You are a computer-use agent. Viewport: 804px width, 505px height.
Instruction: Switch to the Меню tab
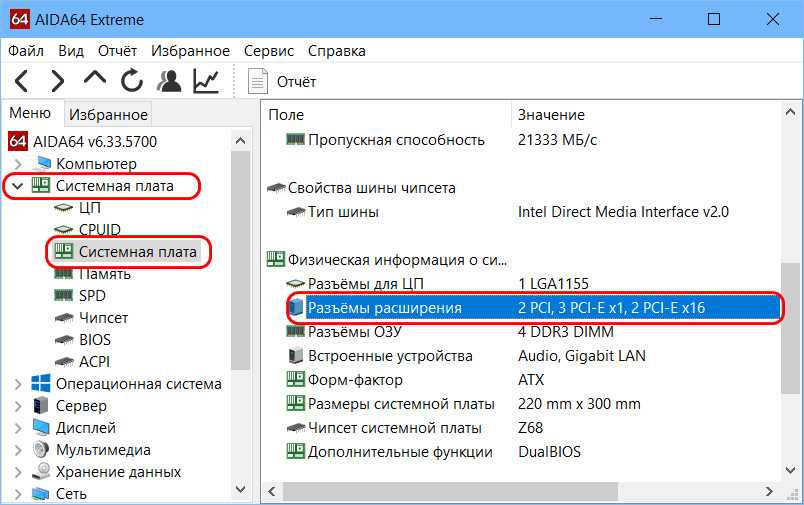30,113
